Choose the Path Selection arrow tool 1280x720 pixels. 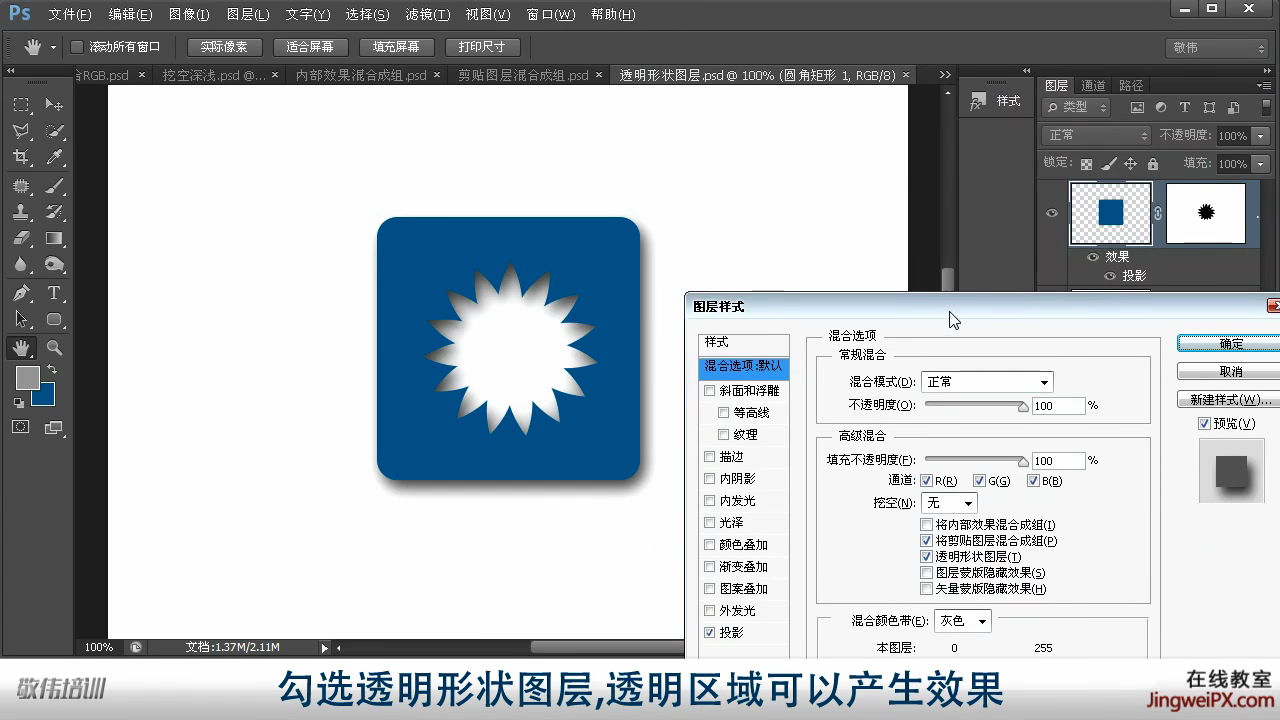tap(21, 319)
